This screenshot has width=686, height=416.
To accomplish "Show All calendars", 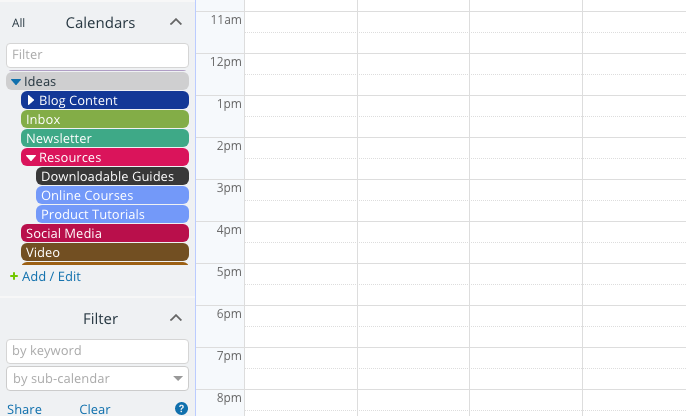I will (x=18, y=23).
